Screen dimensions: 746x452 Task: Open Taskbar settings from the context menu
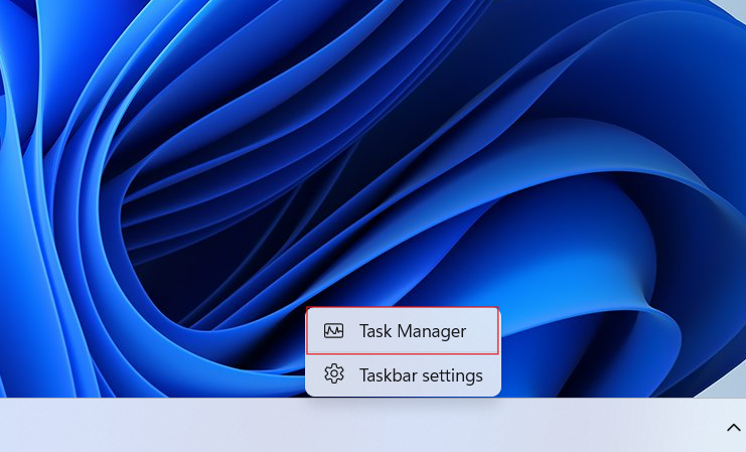click(402, 375)
